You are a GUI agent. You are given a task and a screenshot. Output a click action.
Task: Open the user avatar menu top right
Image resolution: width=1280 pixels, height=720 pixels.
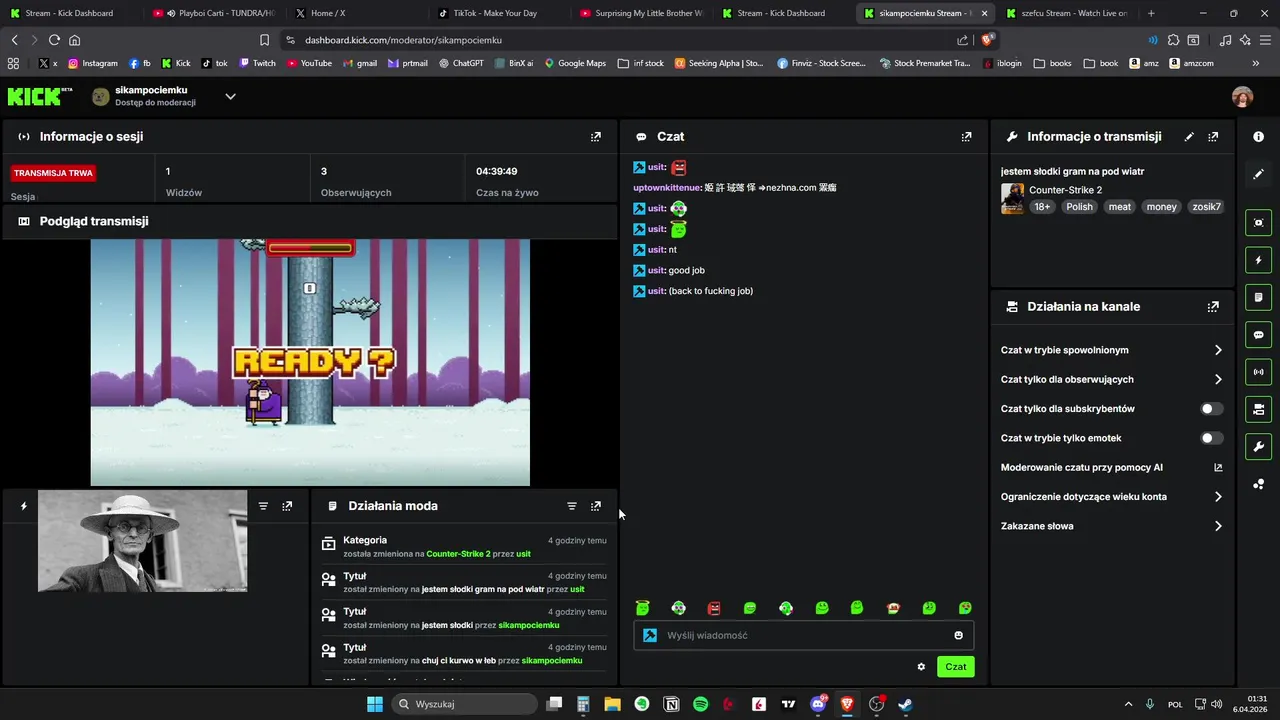(1242, 97)
